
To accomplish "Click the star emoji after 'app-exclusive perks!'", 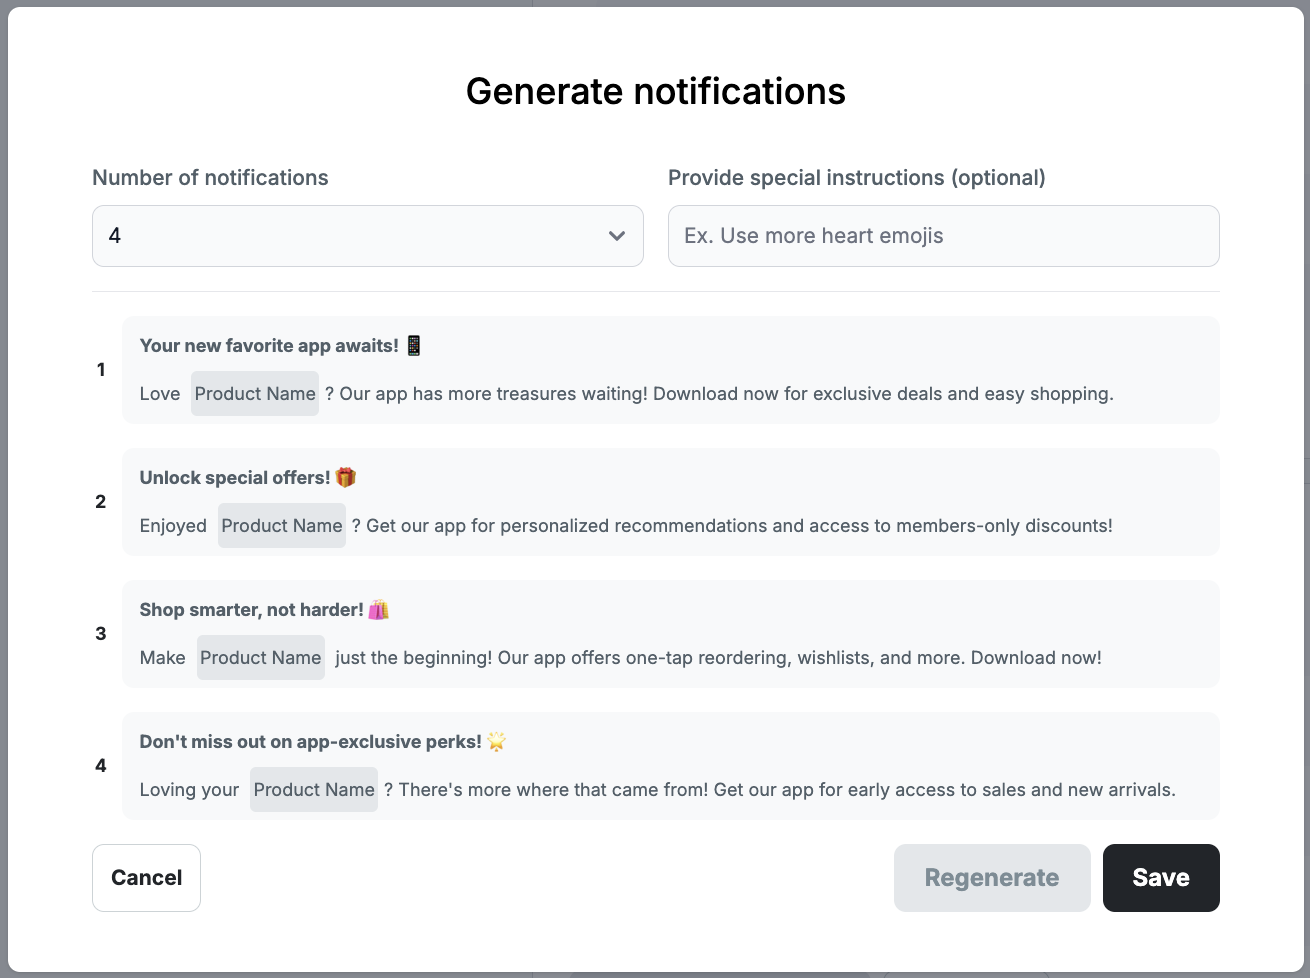I will pyautogui.click(x=496, y=742).
